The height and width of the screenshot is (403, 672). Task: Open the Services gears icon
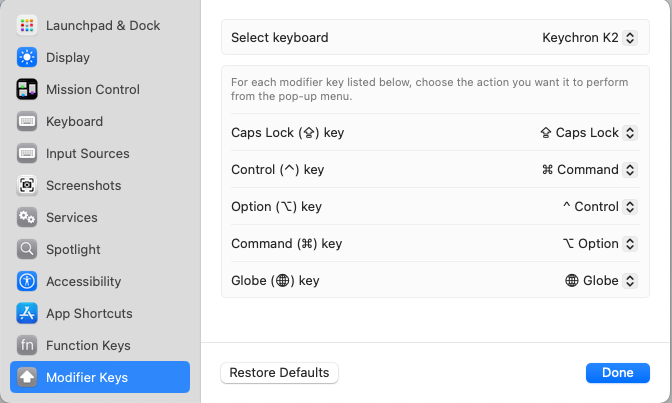[27, 217]
